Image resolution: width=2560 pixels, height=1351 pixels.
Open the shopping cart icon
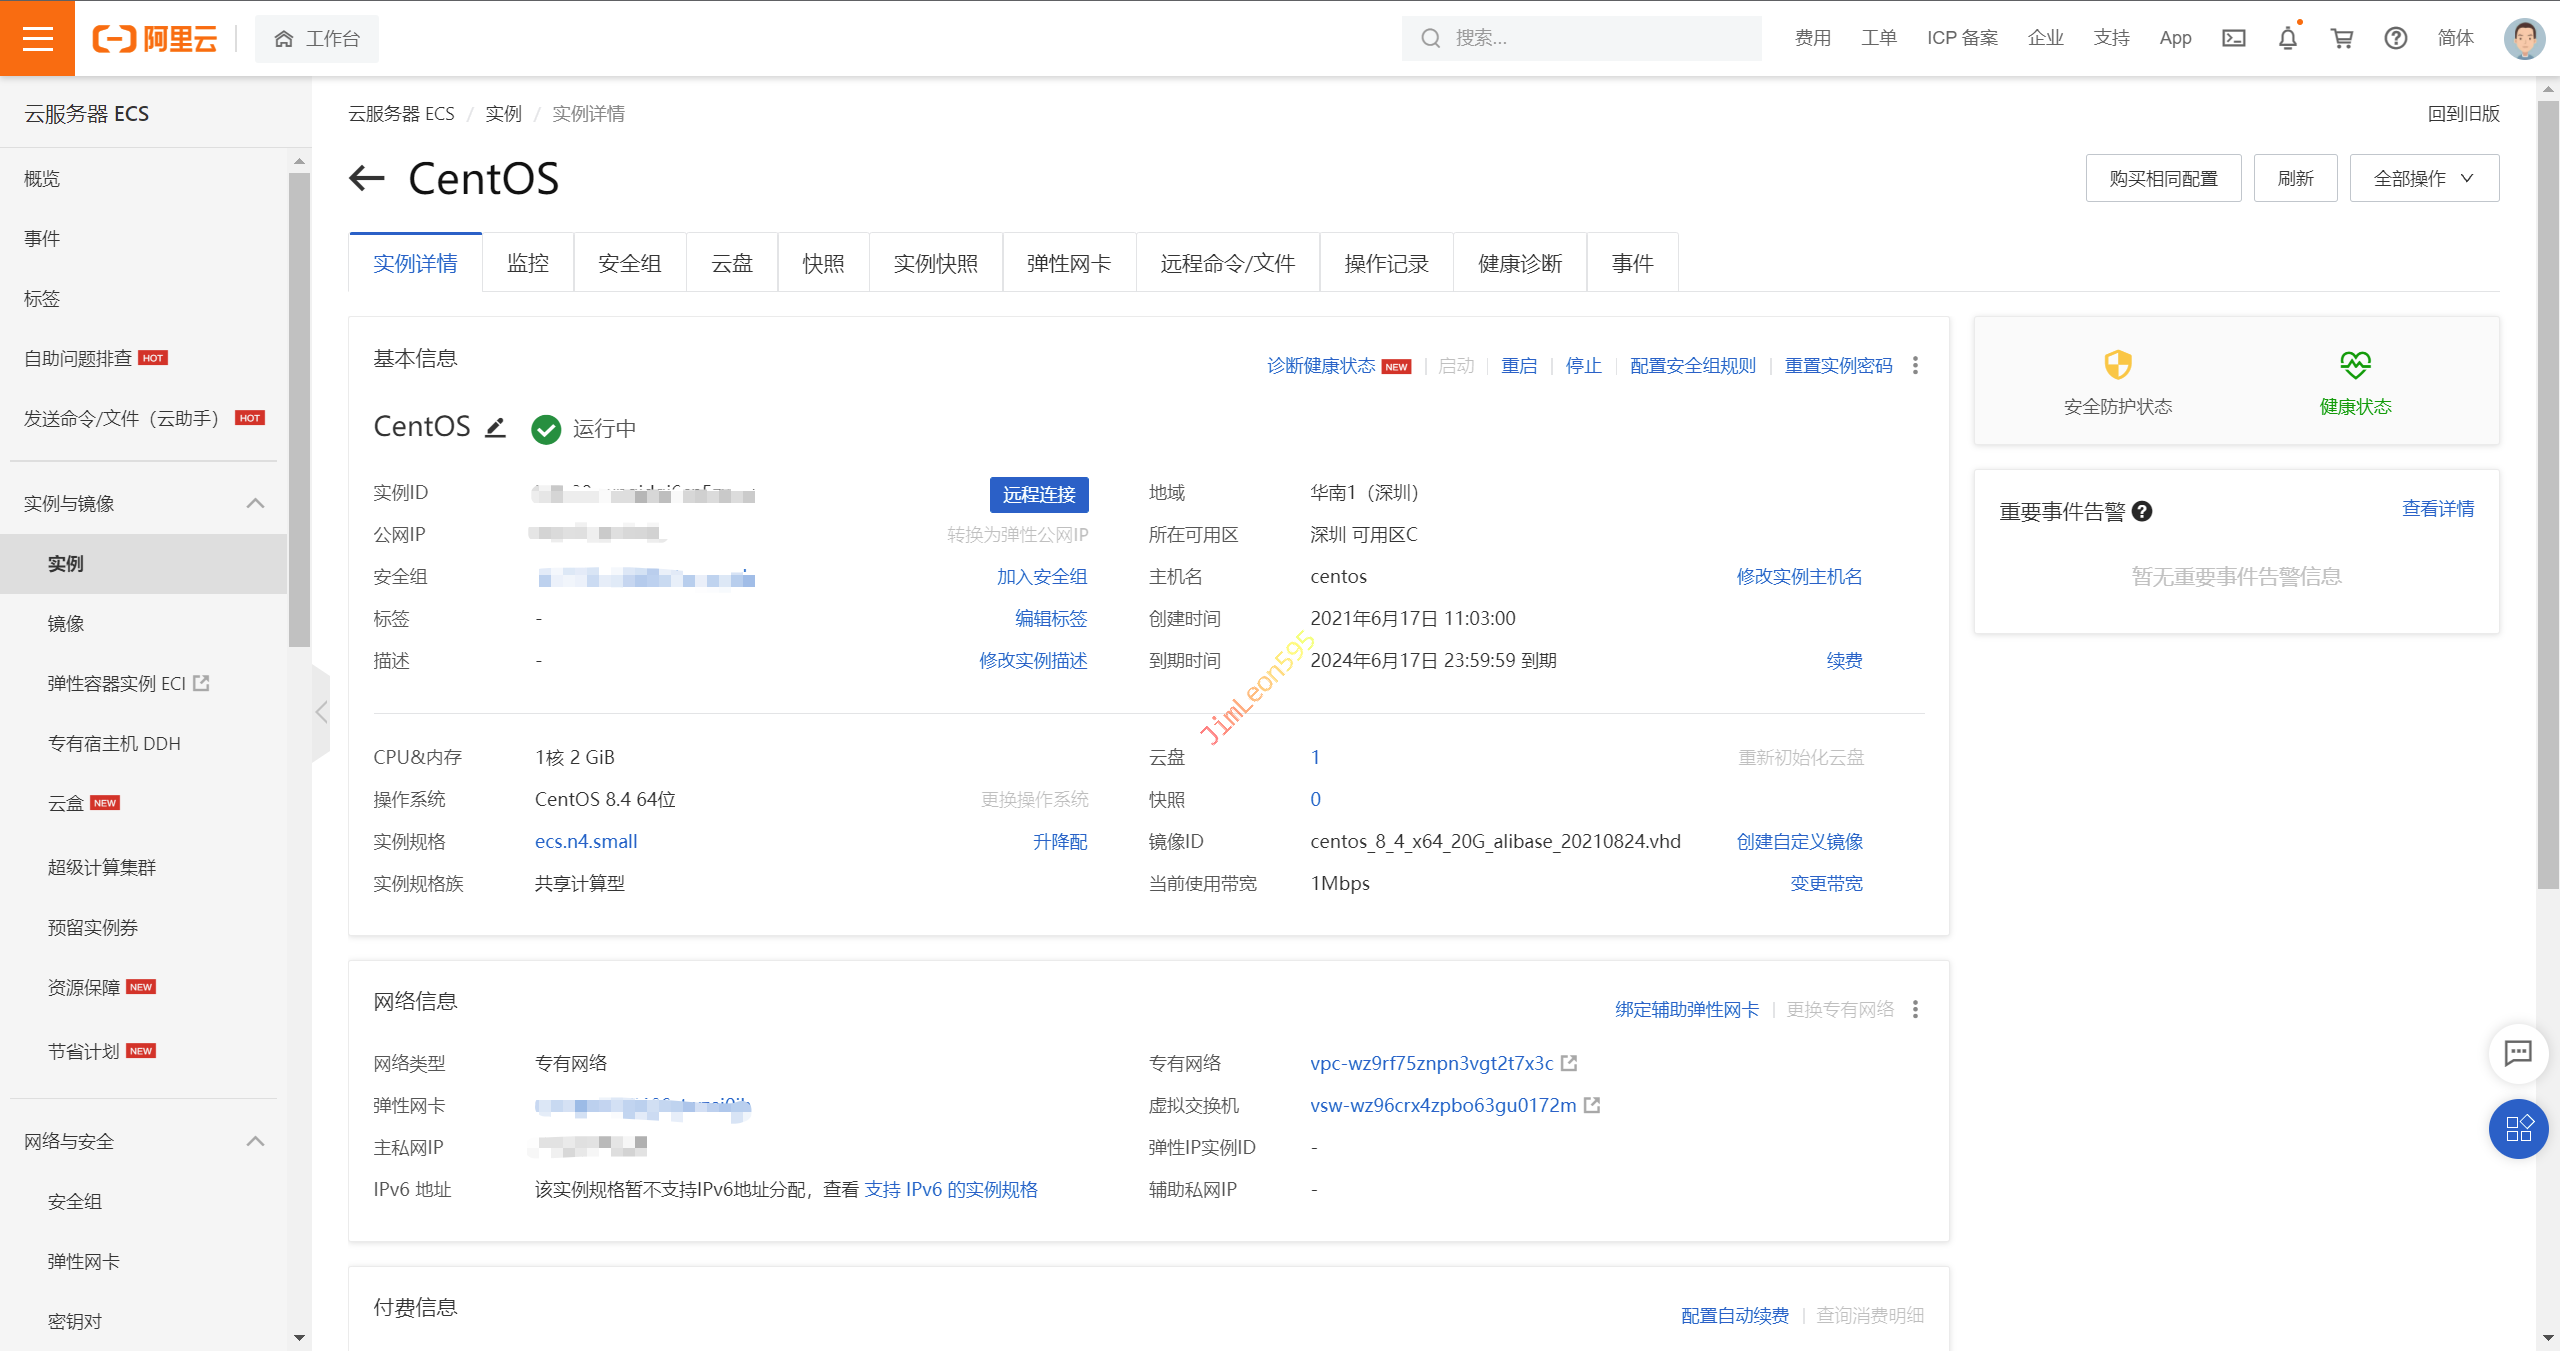pos(2342,38)
